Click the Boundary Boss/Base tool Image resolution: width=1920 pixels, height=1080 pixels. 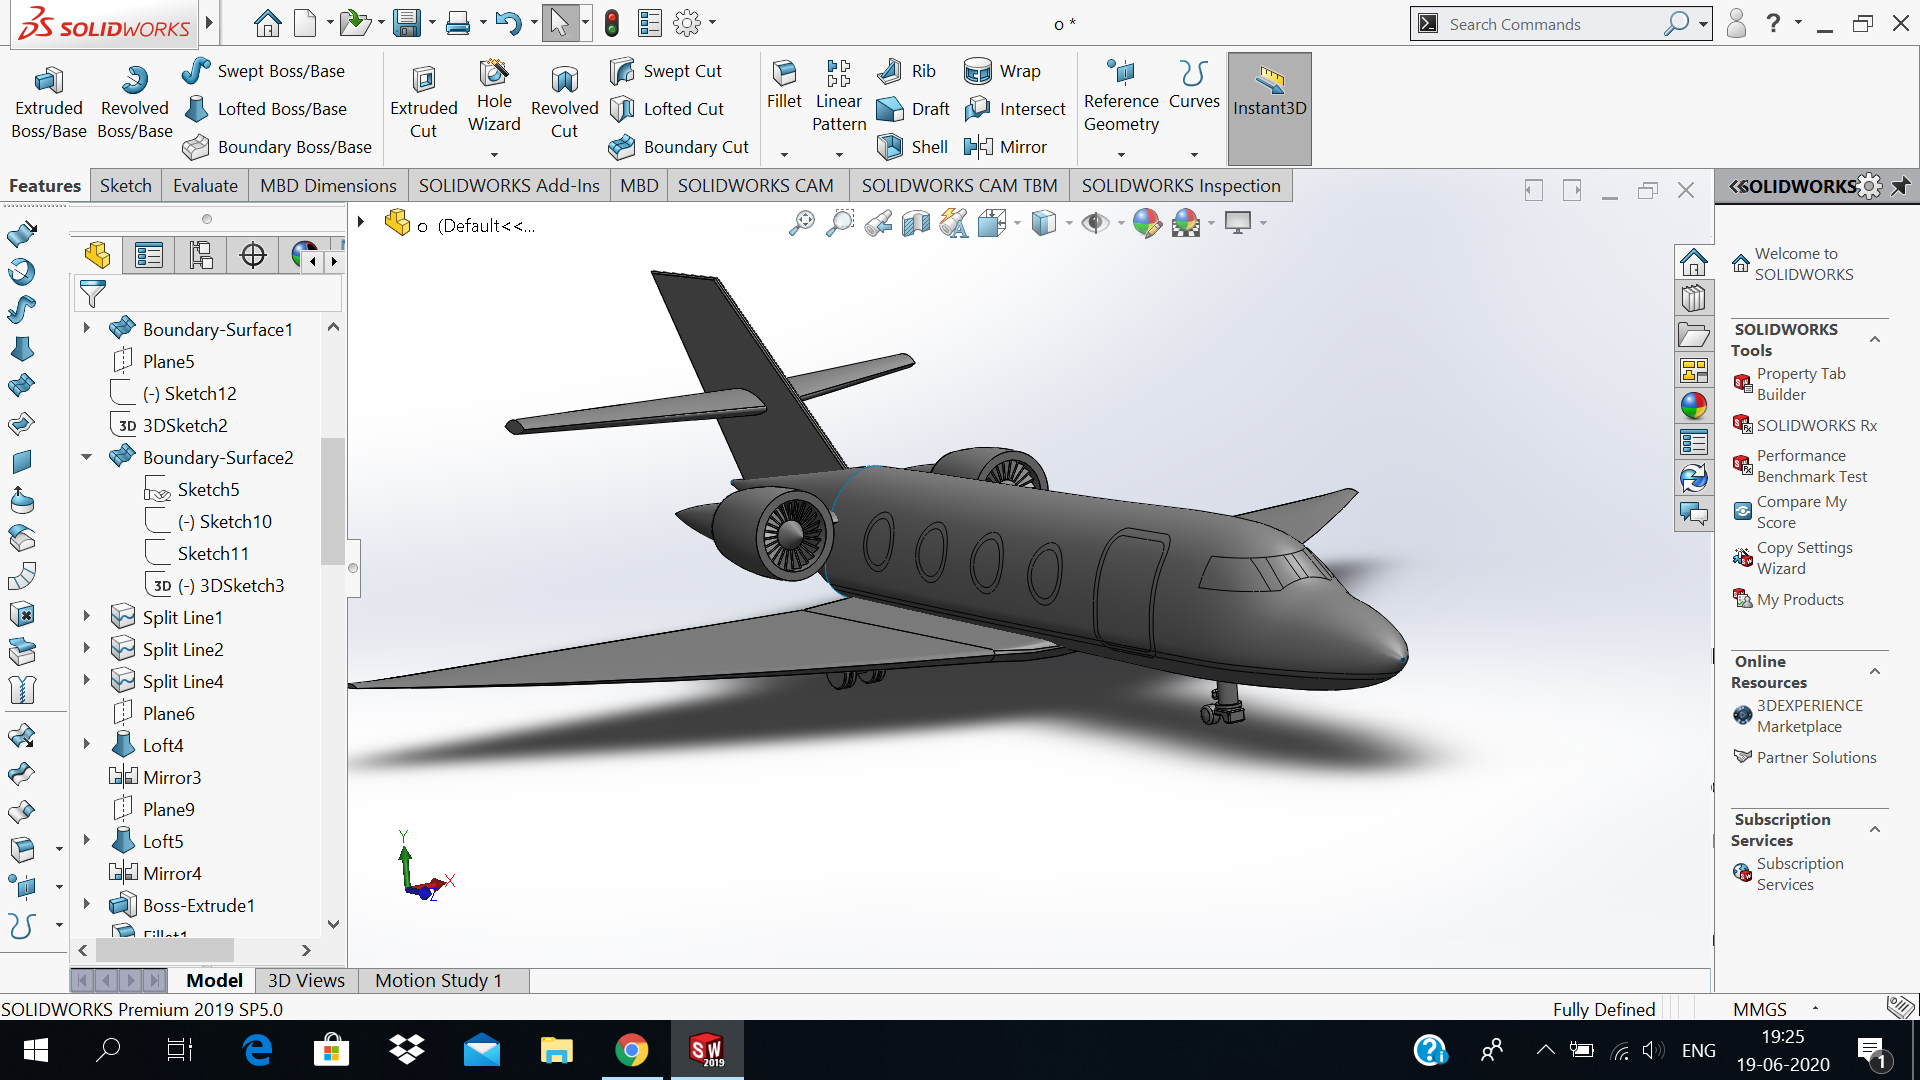(277, 147)
